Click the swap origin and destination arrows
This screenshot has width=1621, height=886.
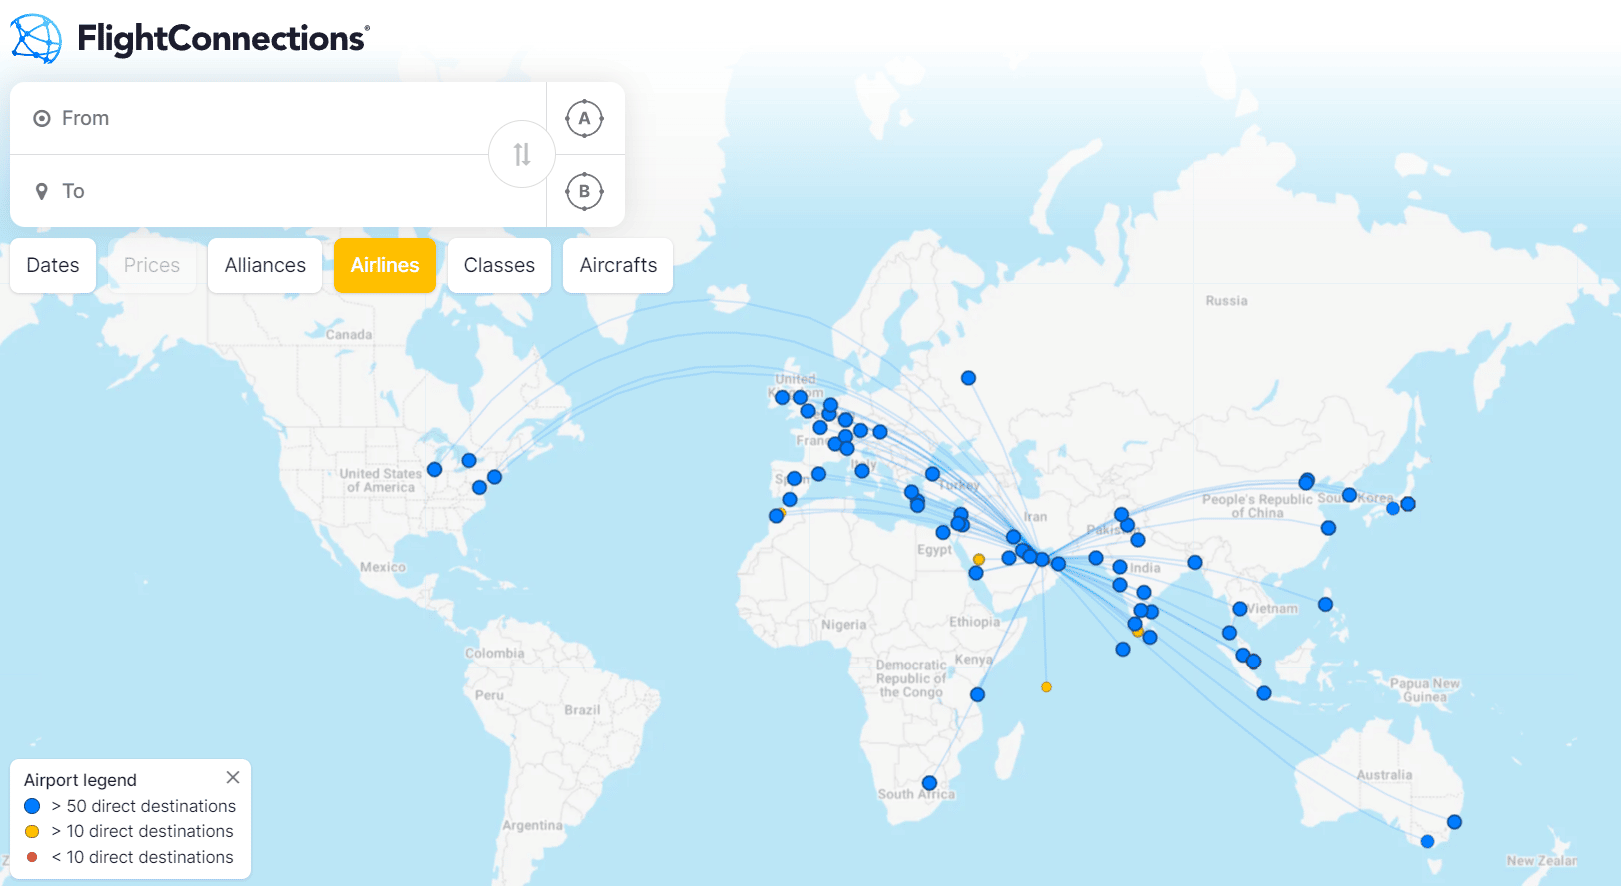(x=521, y=154)
